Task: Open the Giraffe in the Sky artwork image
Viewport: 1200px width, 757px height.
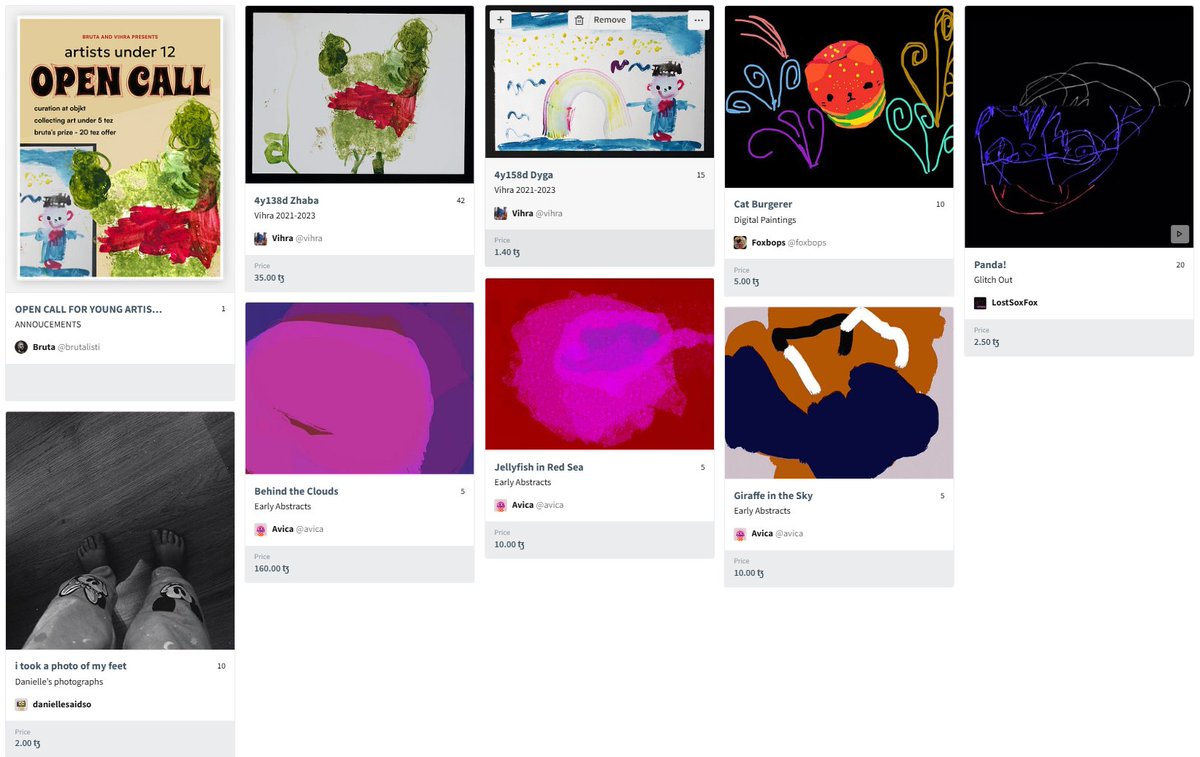Action: click(839, 393)
